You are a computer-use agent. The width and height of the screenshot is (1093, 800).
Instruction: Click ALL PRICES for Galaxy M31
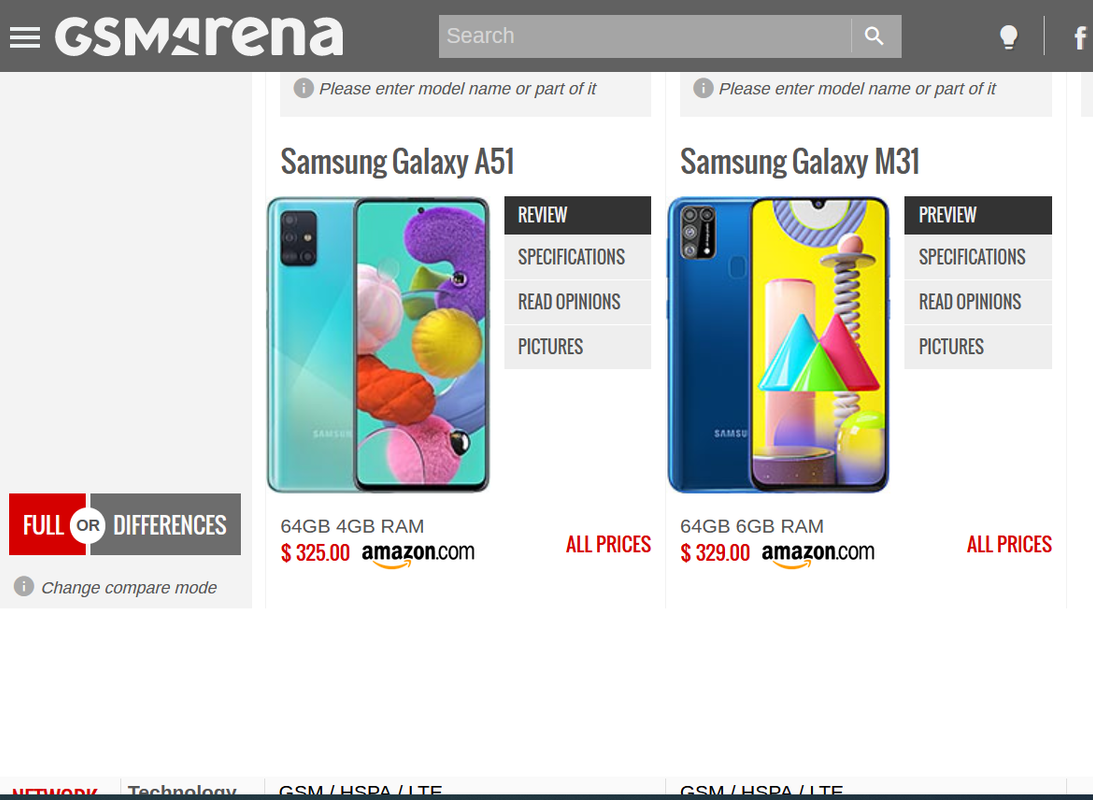(1009, 544)
